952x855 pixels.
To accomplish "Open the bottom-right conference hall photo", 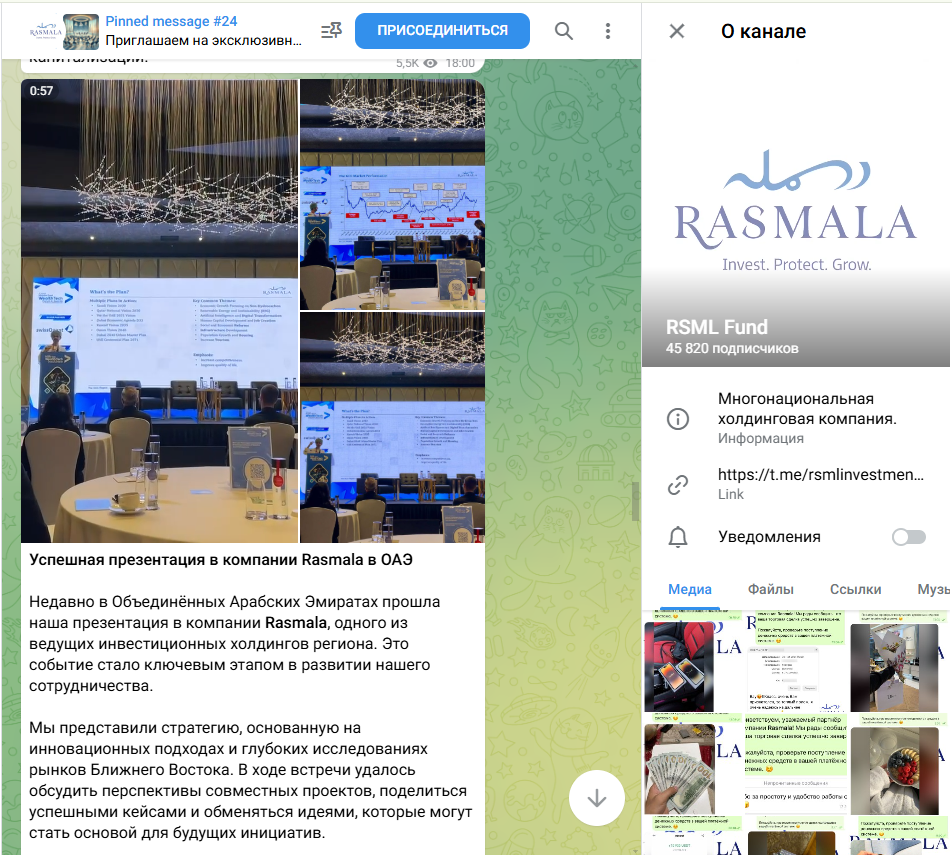I will click(392, 428).
